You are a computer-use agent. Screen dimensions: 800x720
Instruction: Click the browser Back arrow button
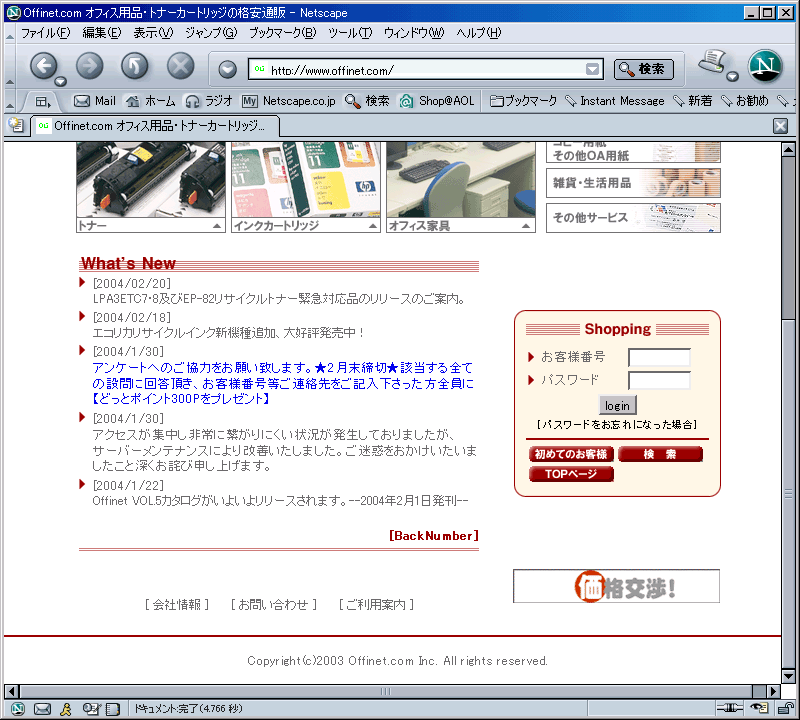tap(43, 66)
